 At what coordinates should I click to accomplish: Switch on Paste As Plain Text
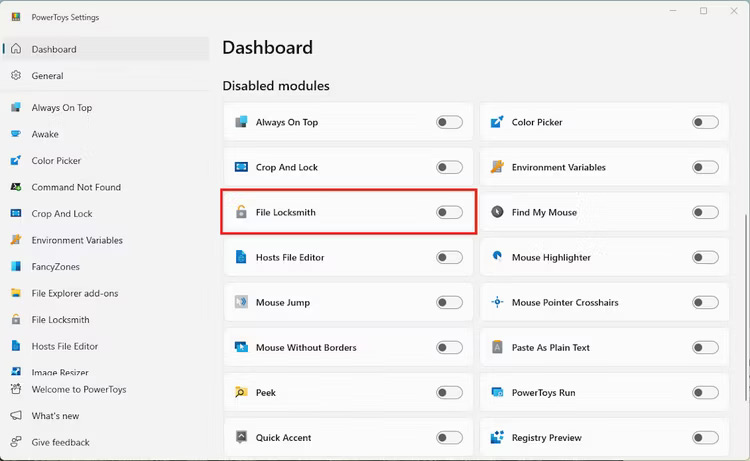(x=705, y=347)
